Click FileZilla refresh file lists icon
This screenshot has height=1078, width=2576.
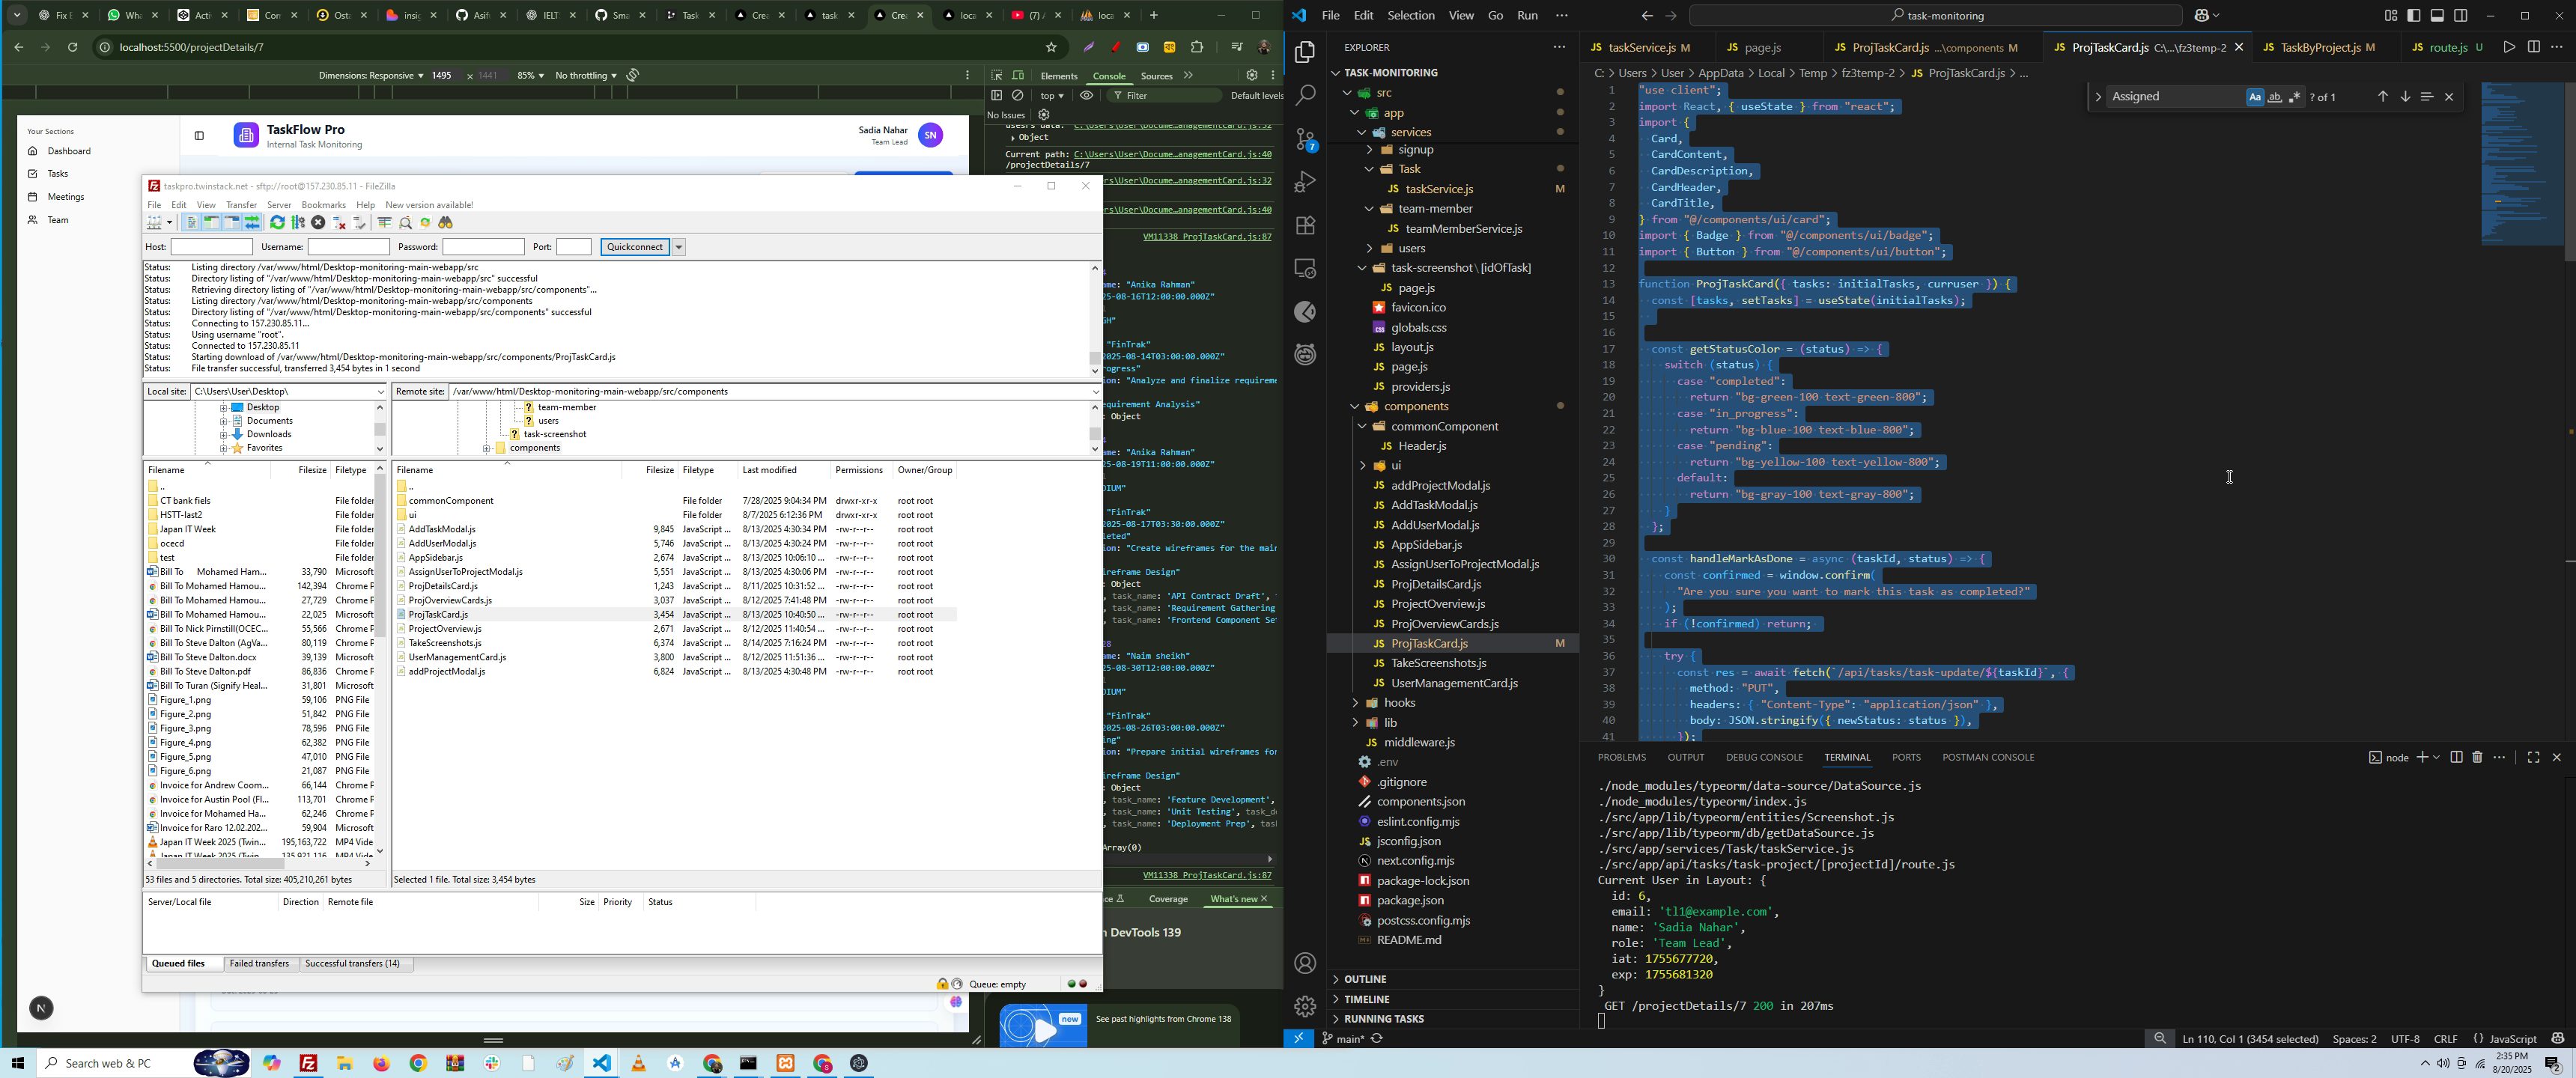pyautogui.click(x=277, y=223)
